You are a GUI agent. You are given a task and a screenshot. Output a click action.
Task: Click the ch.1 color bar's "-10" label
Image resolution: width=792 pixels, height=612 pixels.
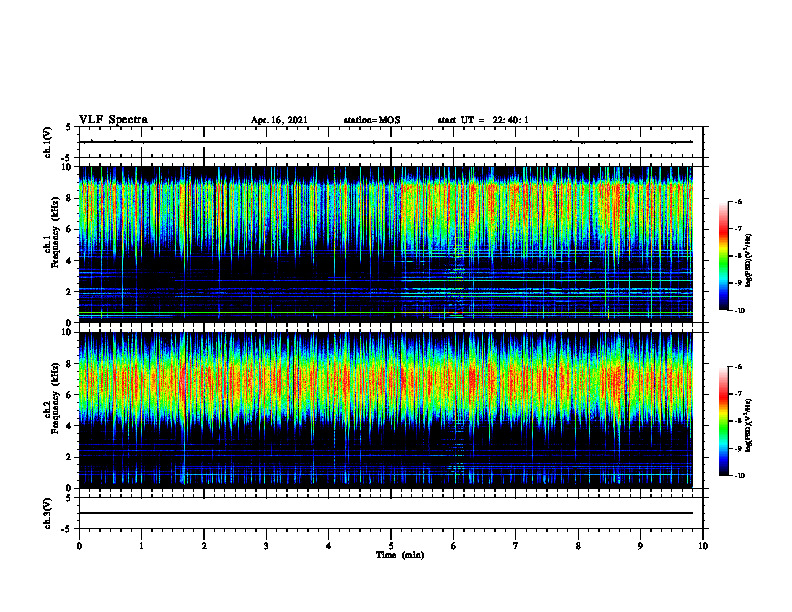pos(739,311)
